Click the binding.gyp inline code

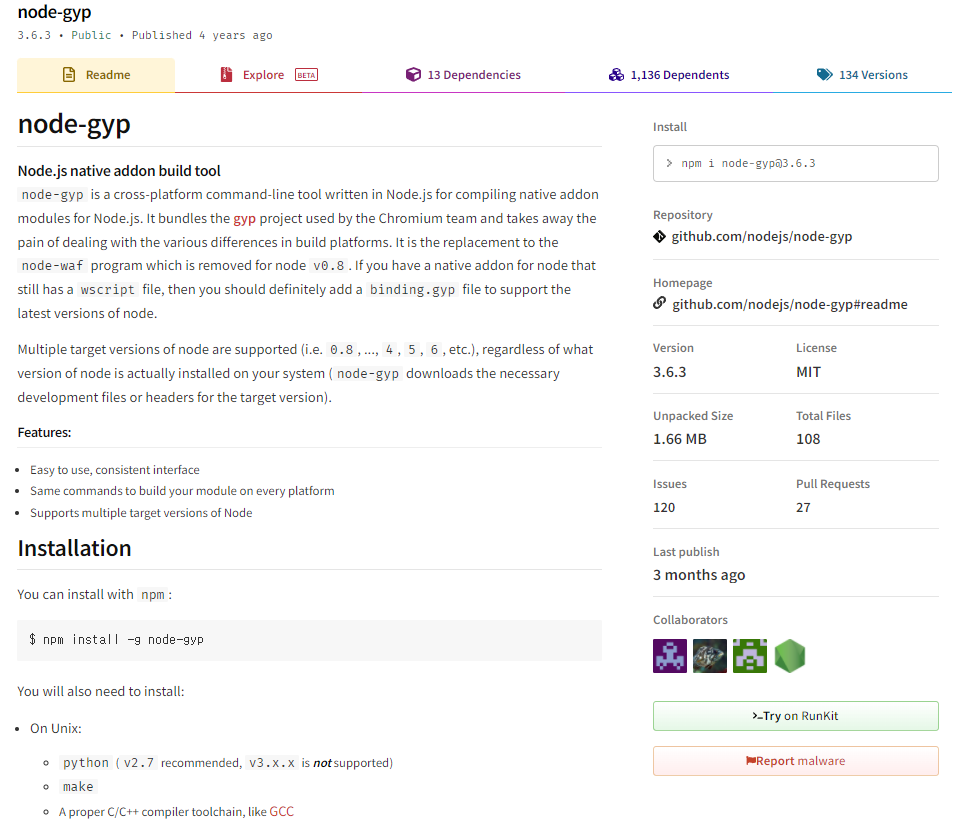pos(412,290)
